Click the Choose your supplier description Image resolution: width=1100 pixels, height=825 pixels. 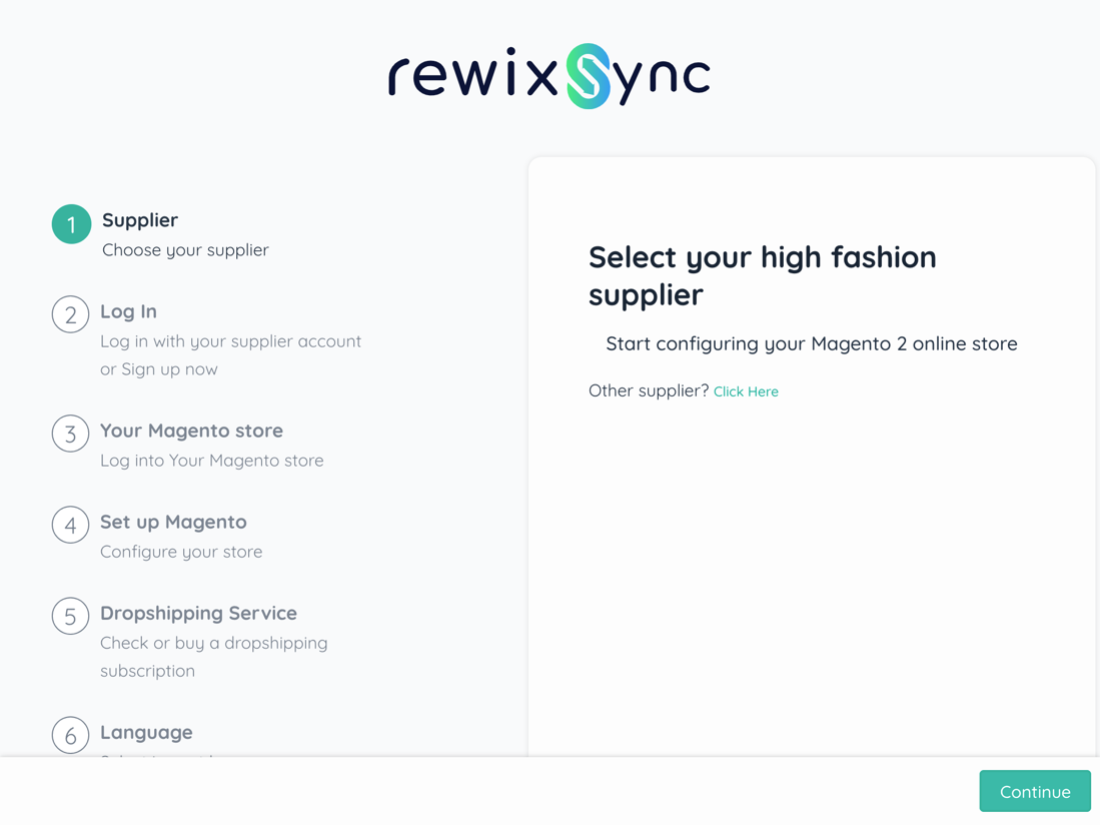pos(185,250)
